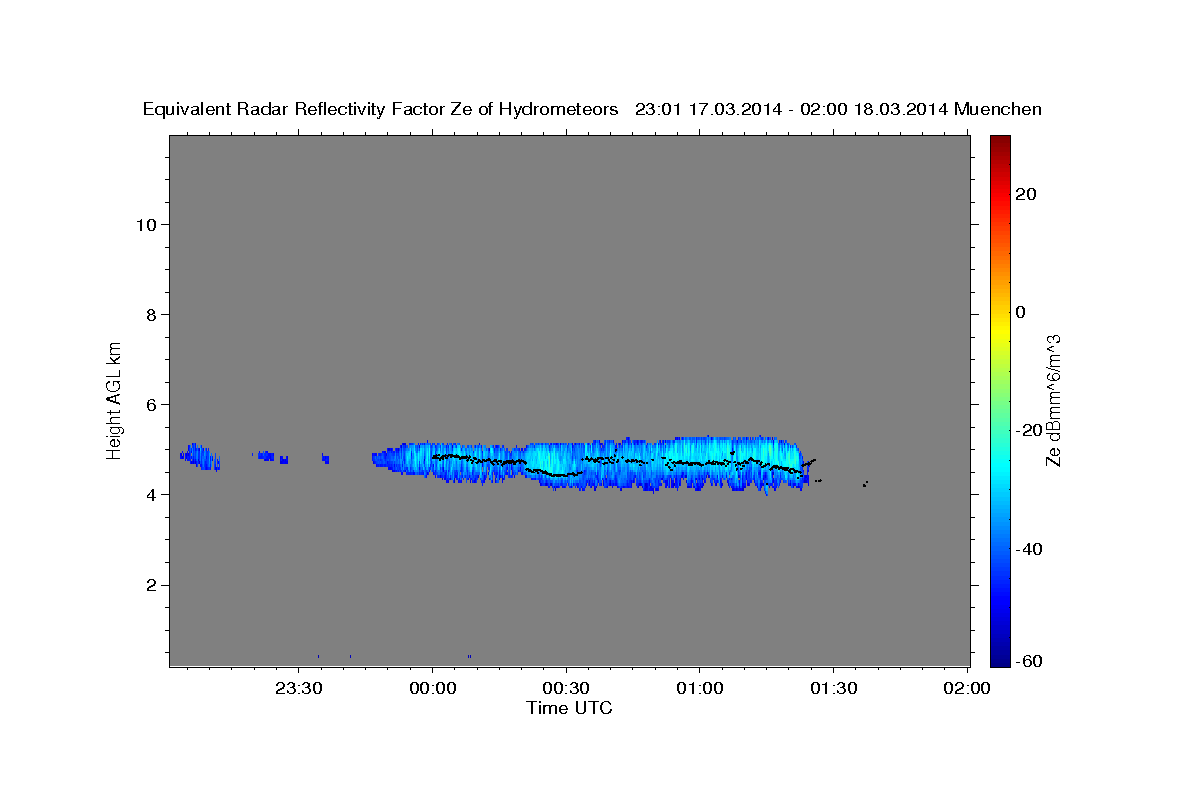Image resolution: width=1200 pixels, height=800 pixels.
Task: Click the dark red top of the colorbar
Action: point(1000,145)
